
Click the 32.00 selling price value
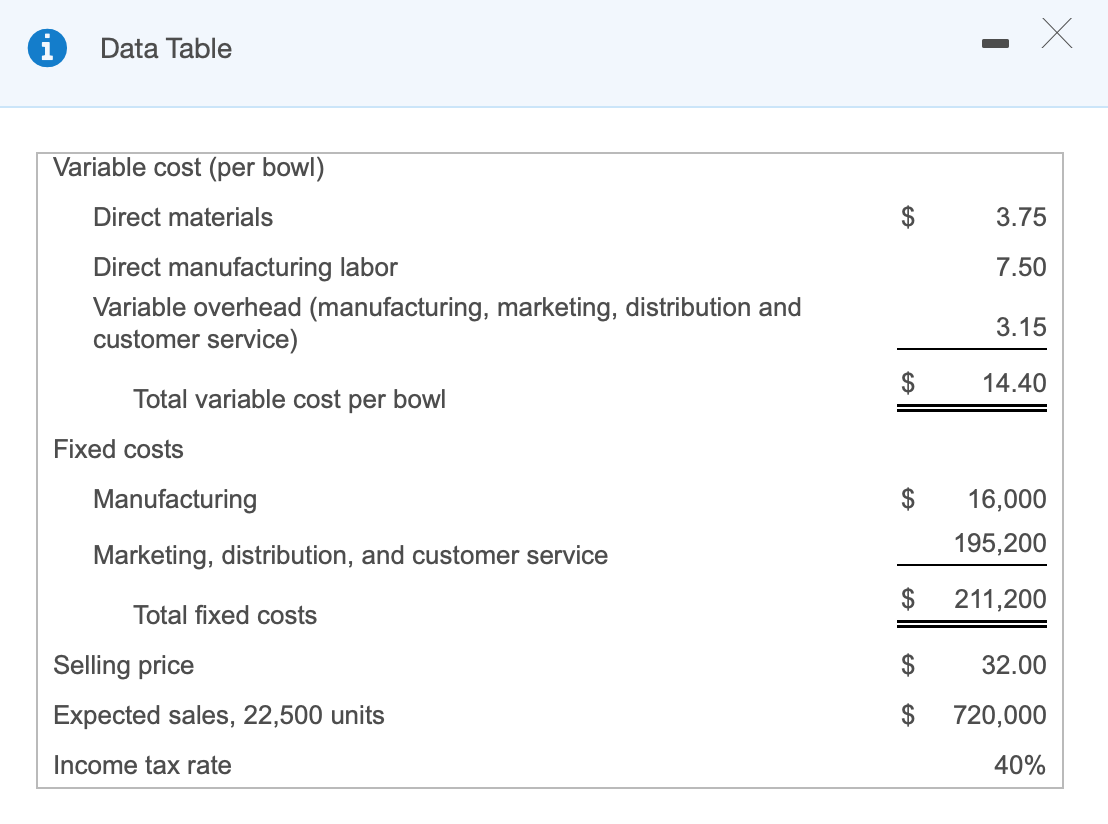pos(1014,665)
